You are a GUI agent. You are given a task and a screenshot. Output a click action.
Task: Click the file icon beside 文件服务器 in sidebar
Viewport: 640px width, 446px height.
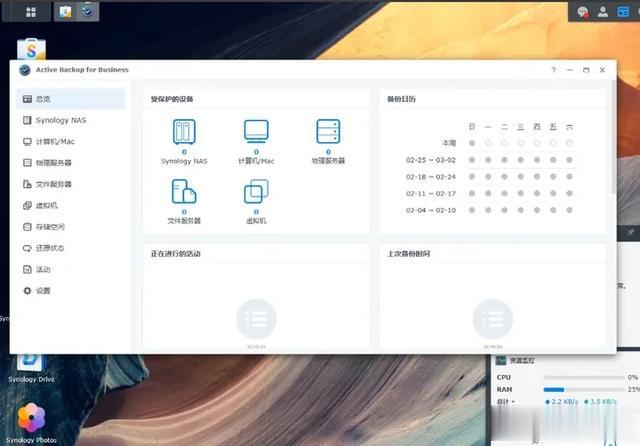27,184
